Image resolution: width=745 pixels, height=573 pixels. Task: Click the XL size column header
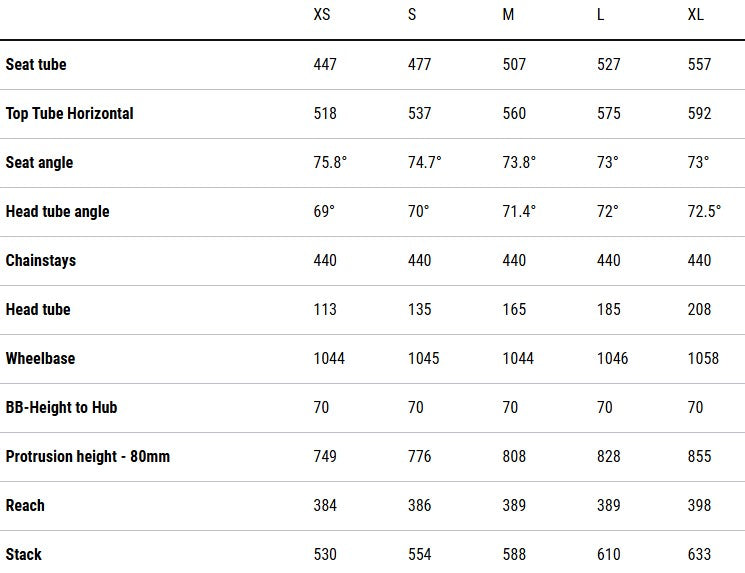point(696,15)
